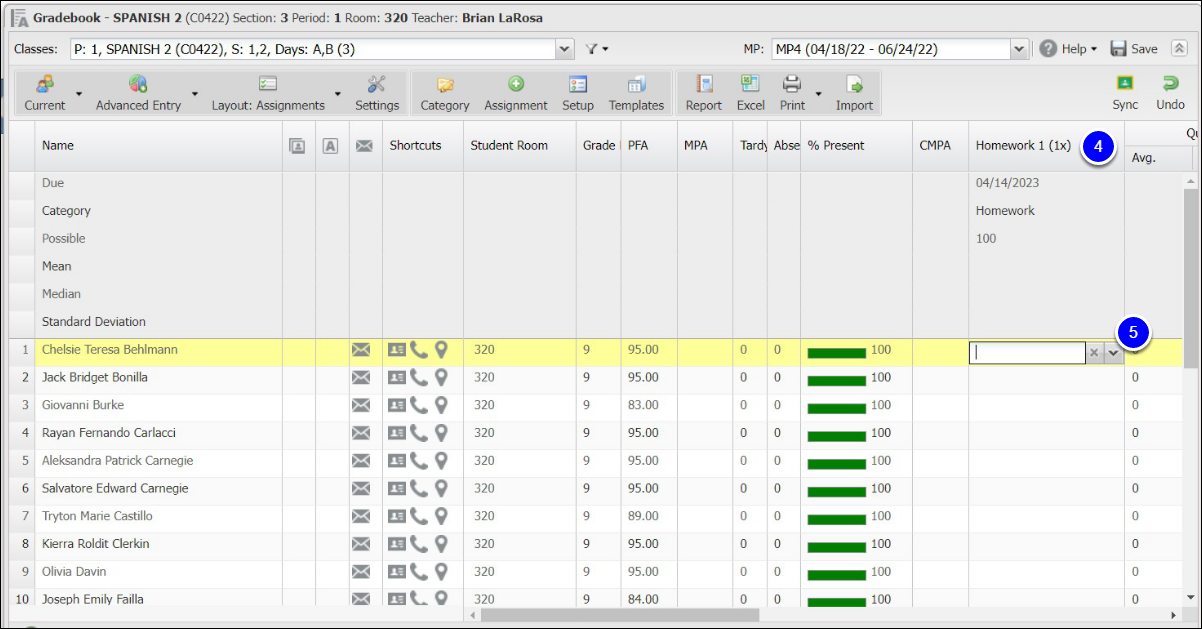This screenshot has width=1202, height=629.
Task: Clear the Homework cell with X button
Action: click(x=1094, y=352)
